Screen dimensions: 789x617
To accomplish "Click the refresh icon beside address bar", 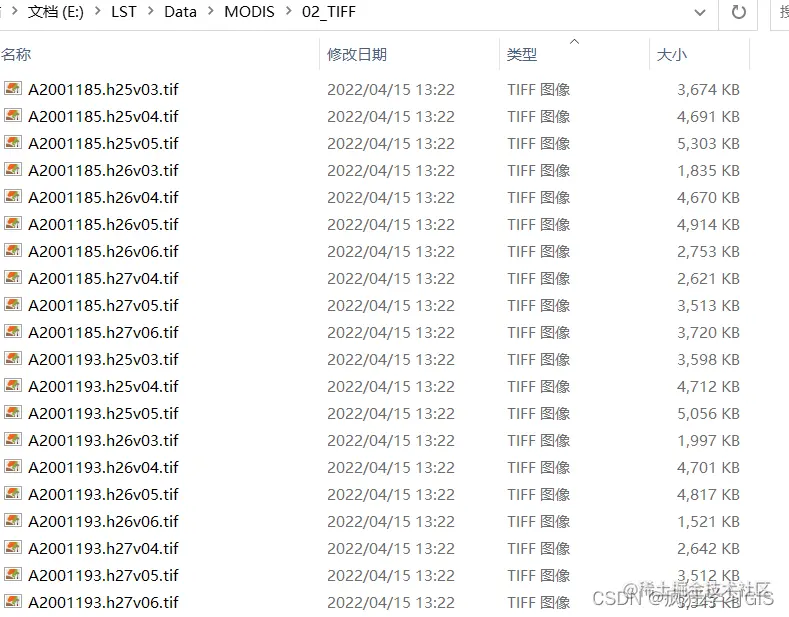I will tap(738, 12).
